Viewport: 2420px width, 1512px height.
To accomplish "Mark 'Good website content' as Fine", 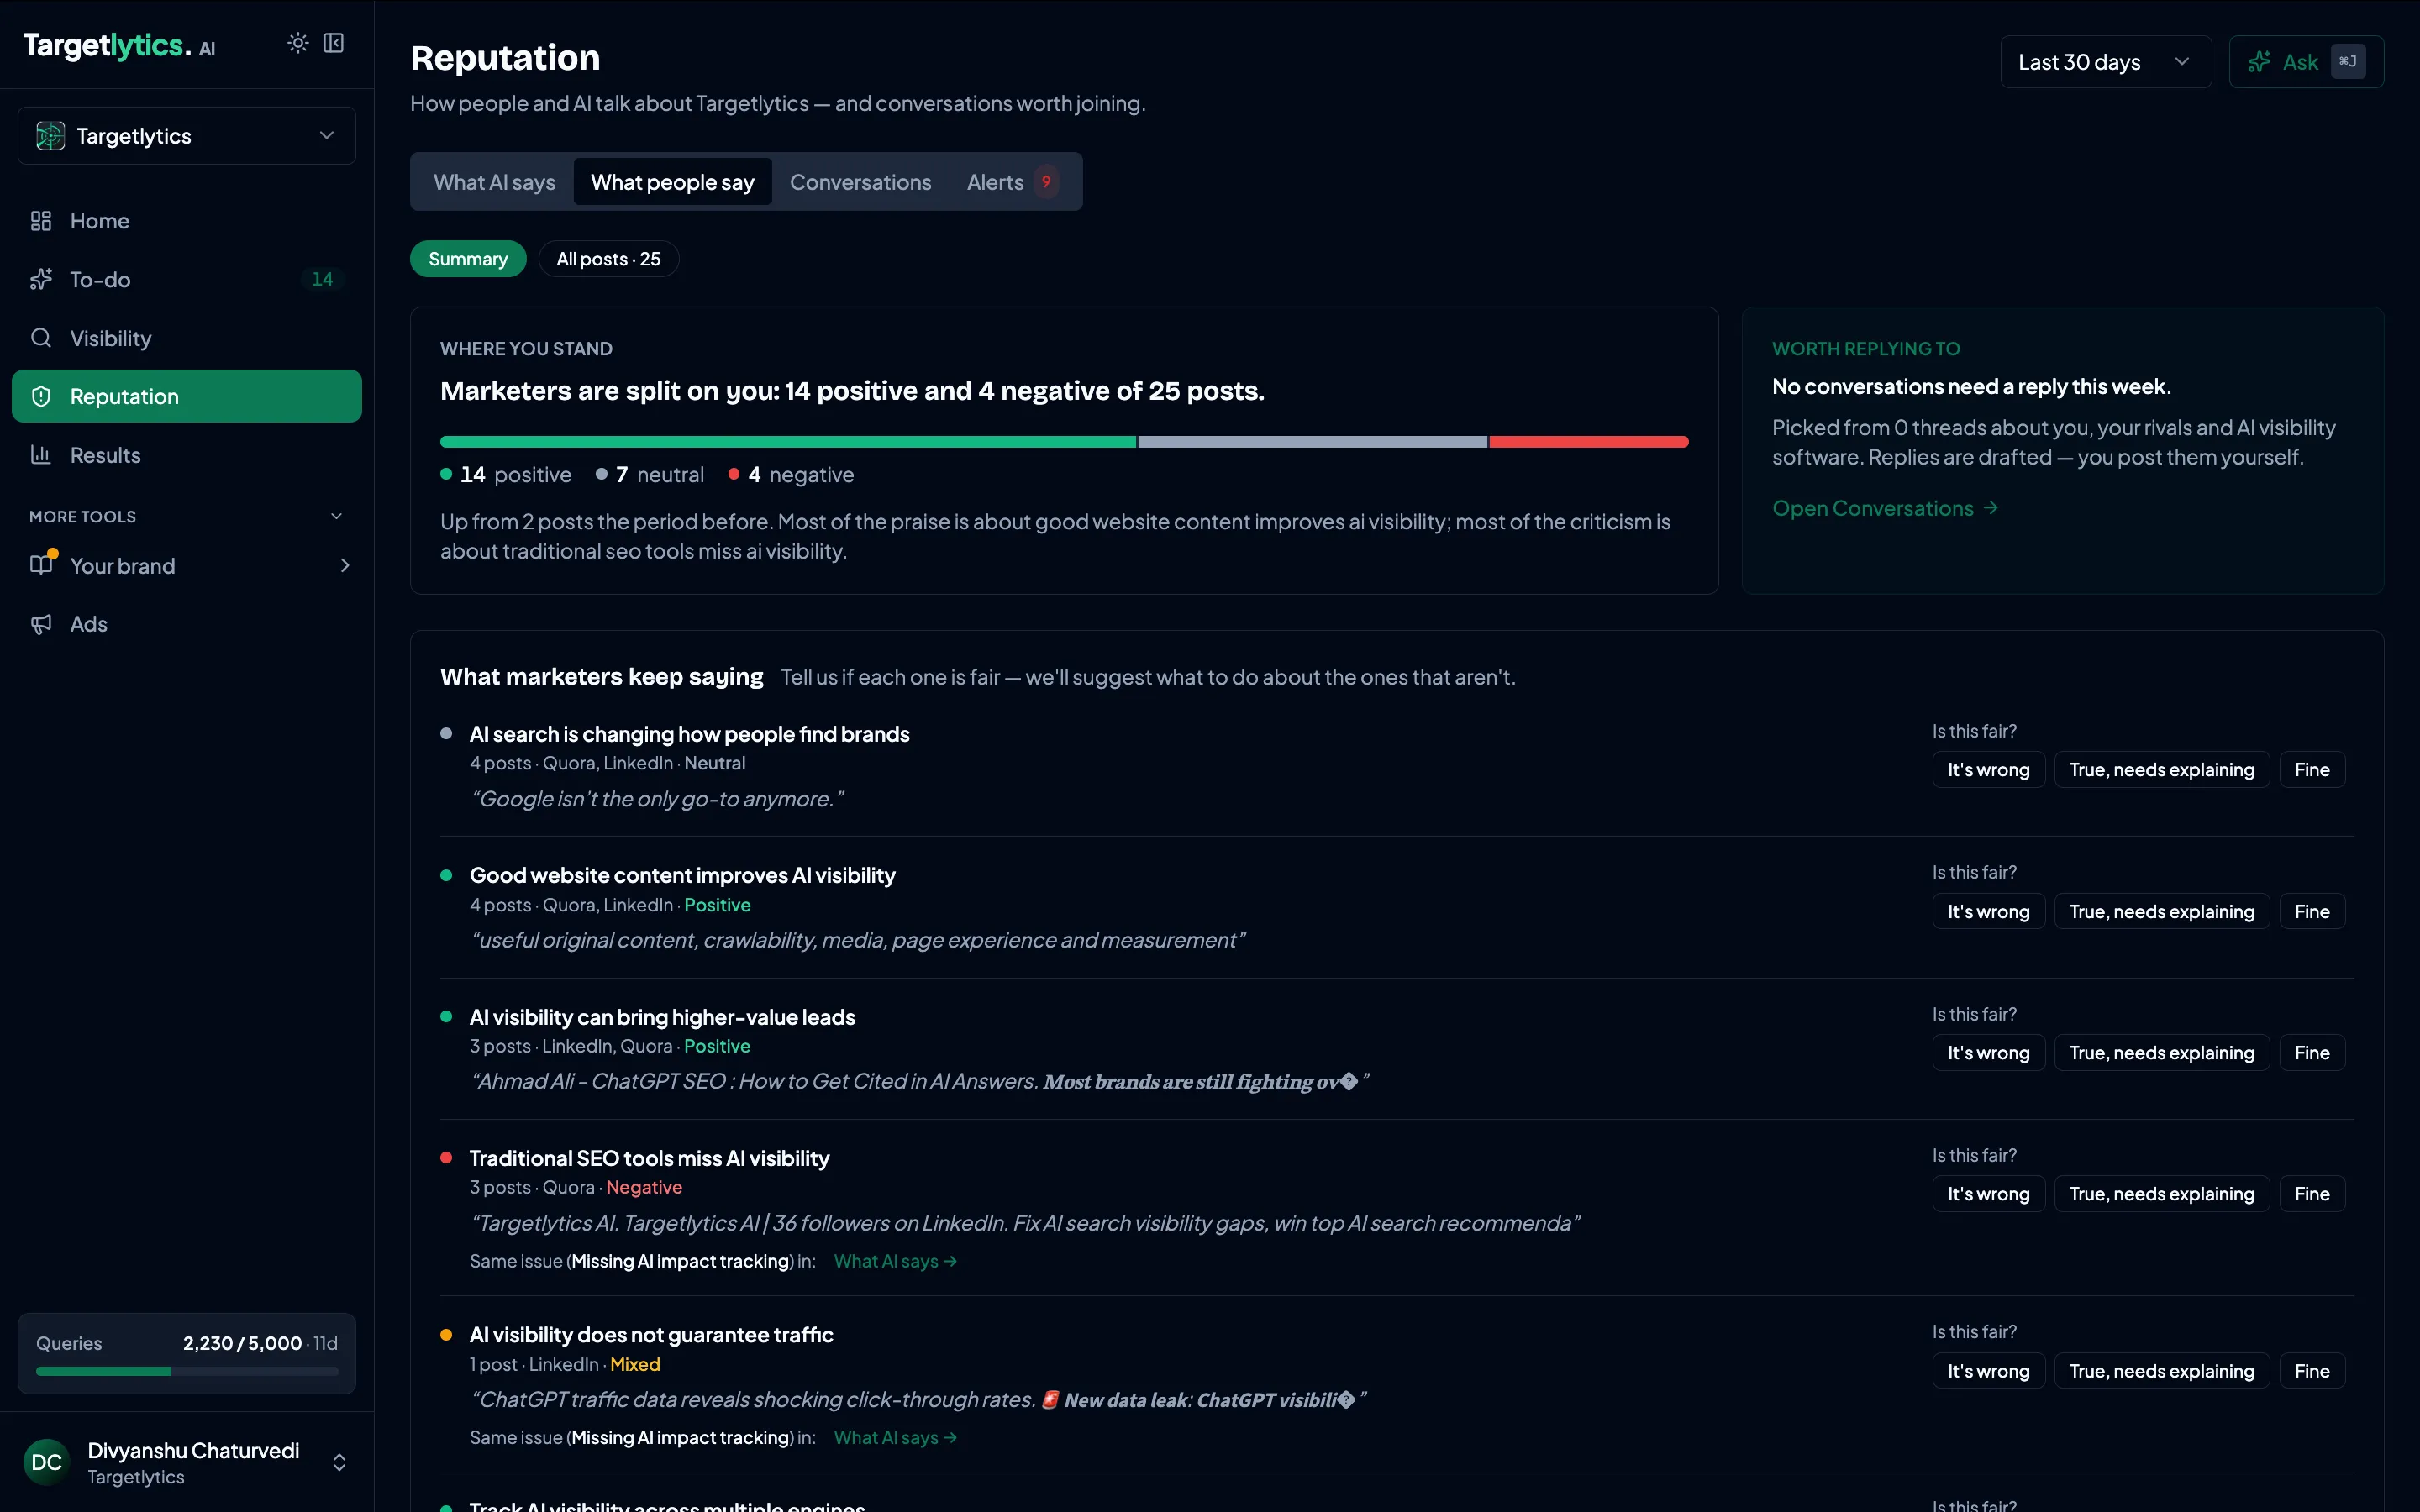I will click(x=2312, y=912).
